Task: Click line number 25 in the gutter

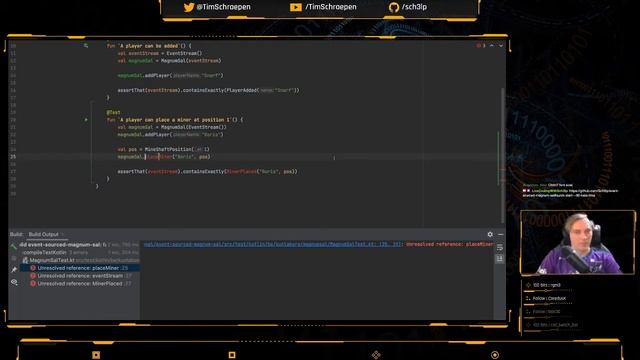Action: click(x=13, y=157)
